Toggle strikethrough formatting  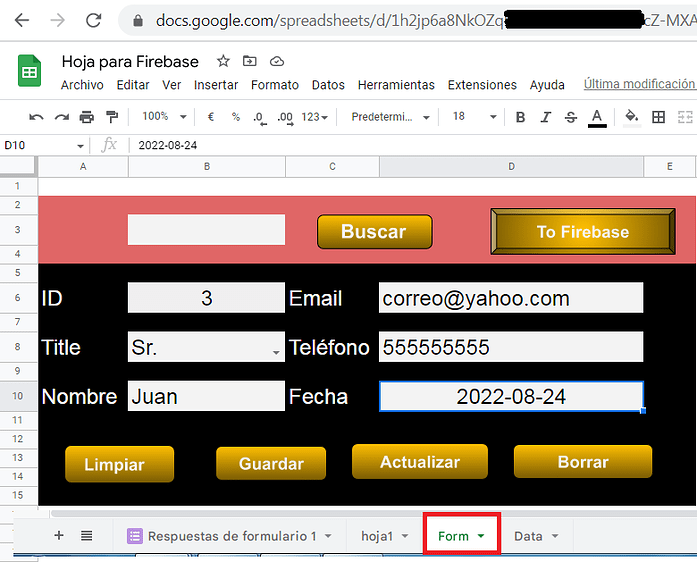pyautogui.click(x=571, y=117)
